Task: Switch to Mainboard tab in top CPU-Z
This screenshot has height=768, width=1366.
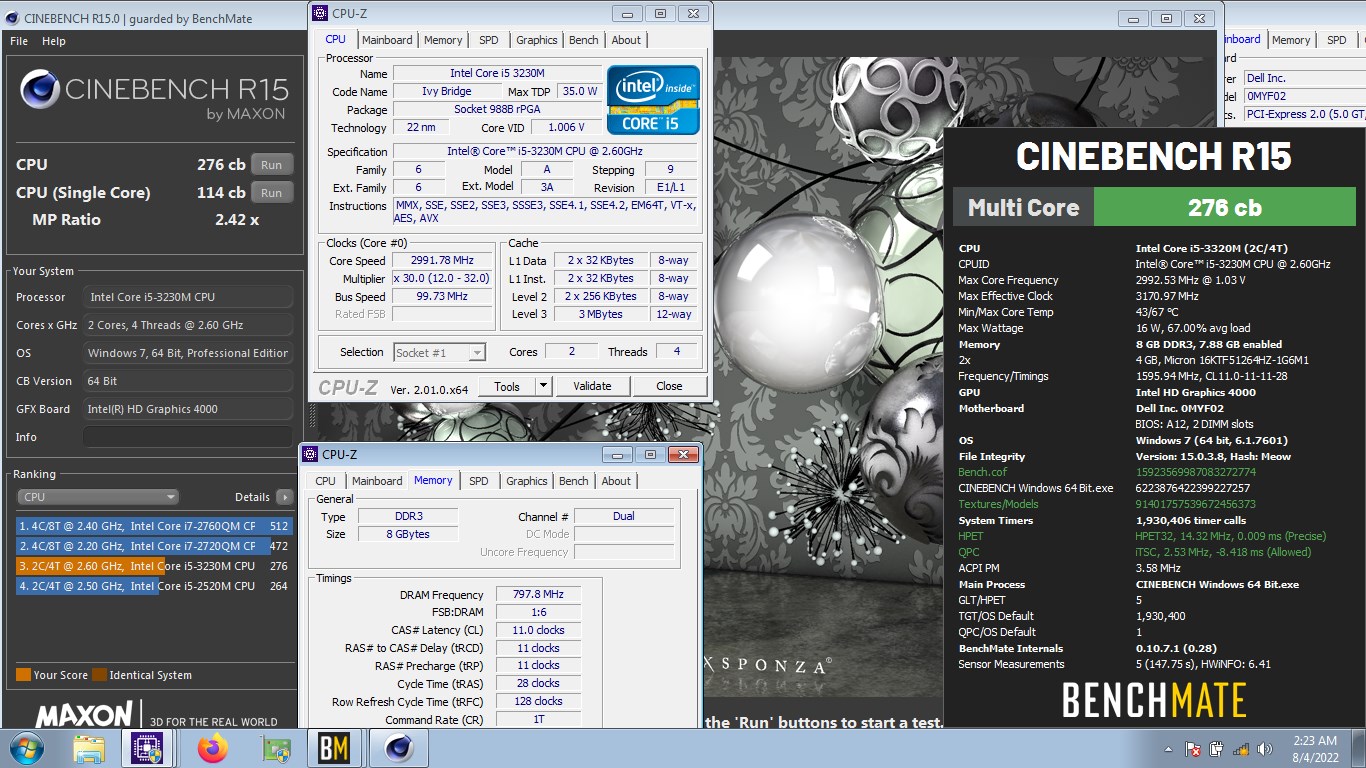Action: pyautogui.click(x=387, y=40)
